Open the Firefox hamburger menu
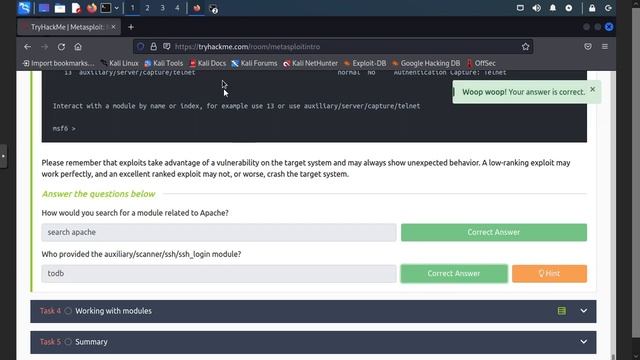The image size is (640, 360). 605,47
